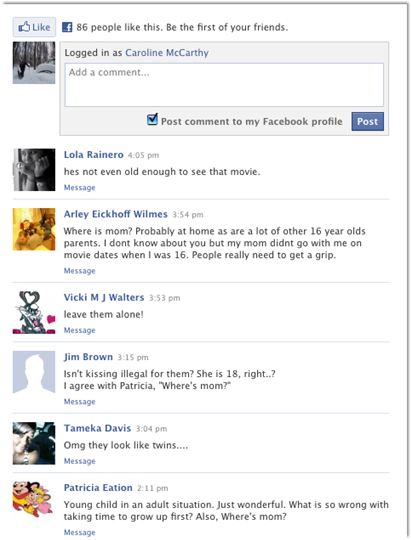This screenshot has width=411, height=540.
Task: Click the Facebook logo icon
Action: pyautogui.click(x=67, y=27)
